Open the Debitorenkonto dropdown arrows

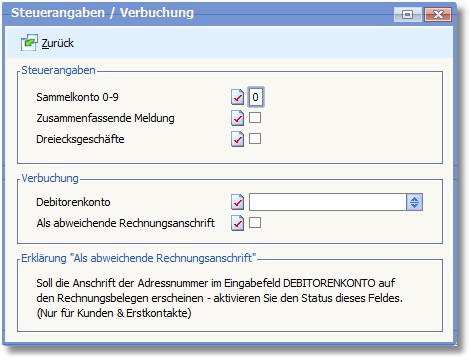[414, 202]
